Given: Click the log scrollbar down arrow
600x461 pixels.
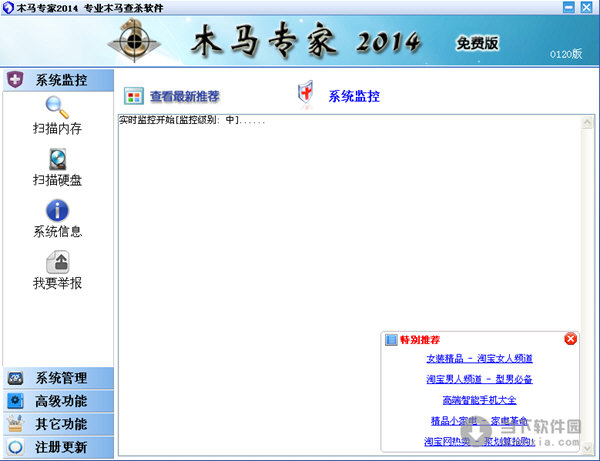Looking at the screenshot, I should tap(587, 448).
